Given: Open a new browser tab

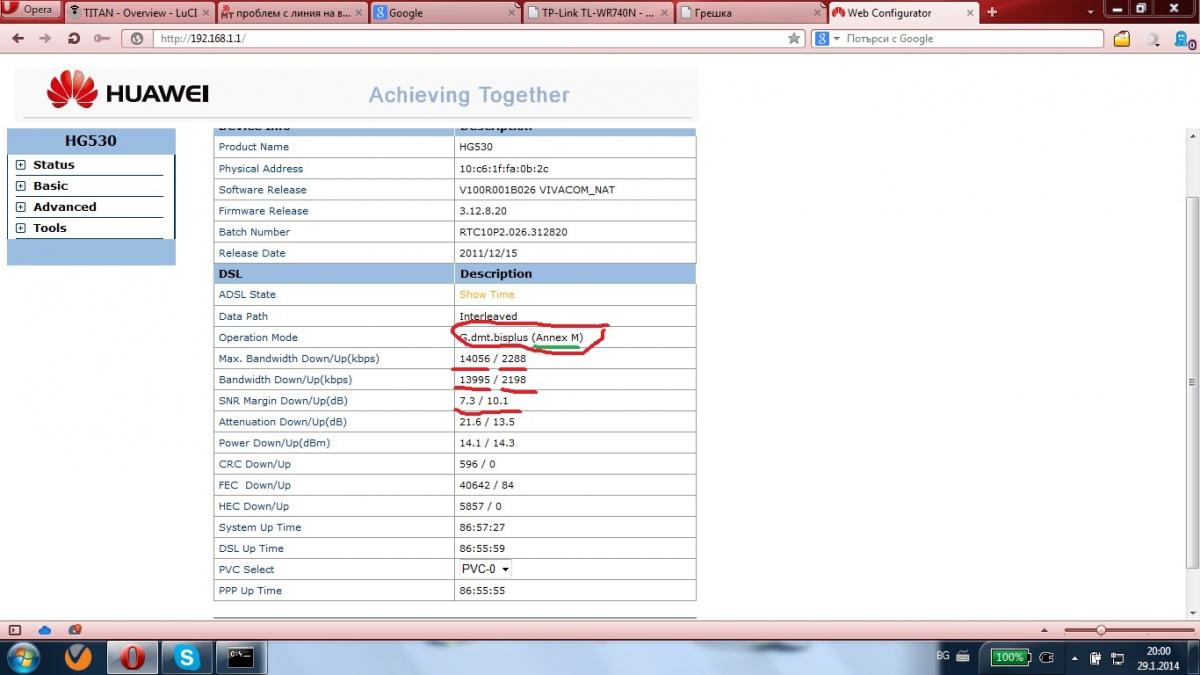Looking at the screenshot, I should coord(992,13).
